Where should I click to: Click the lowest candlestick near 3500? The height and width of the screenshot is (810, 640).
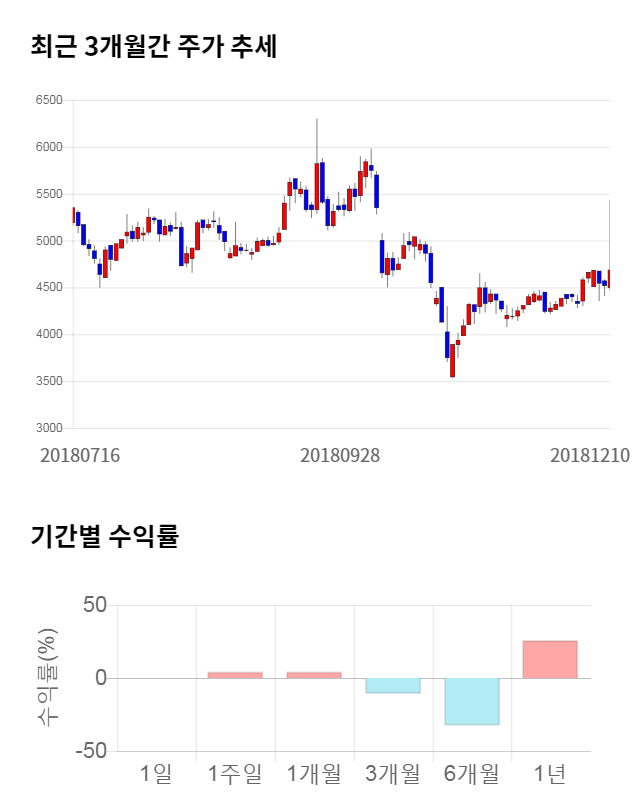452,362
